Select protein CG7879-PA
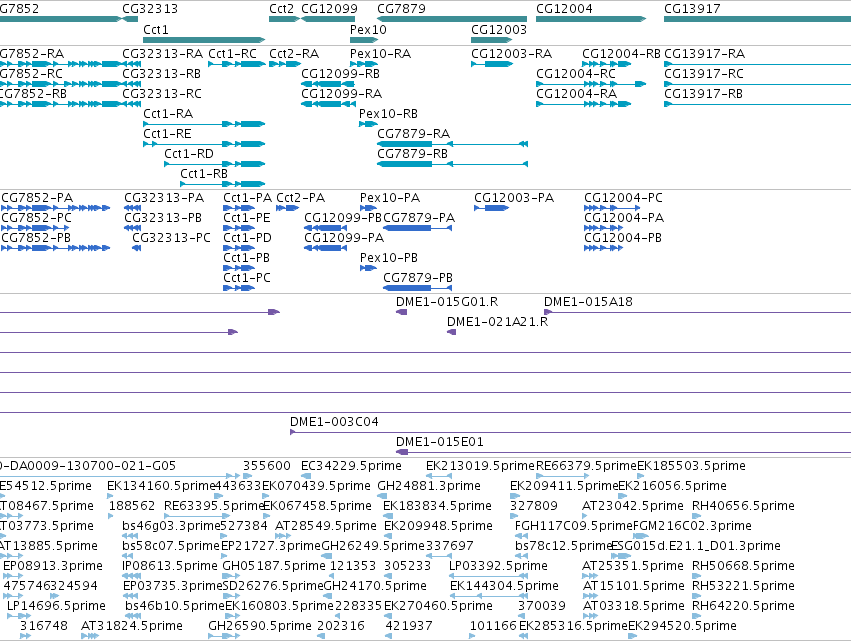 tap(417, 228)
